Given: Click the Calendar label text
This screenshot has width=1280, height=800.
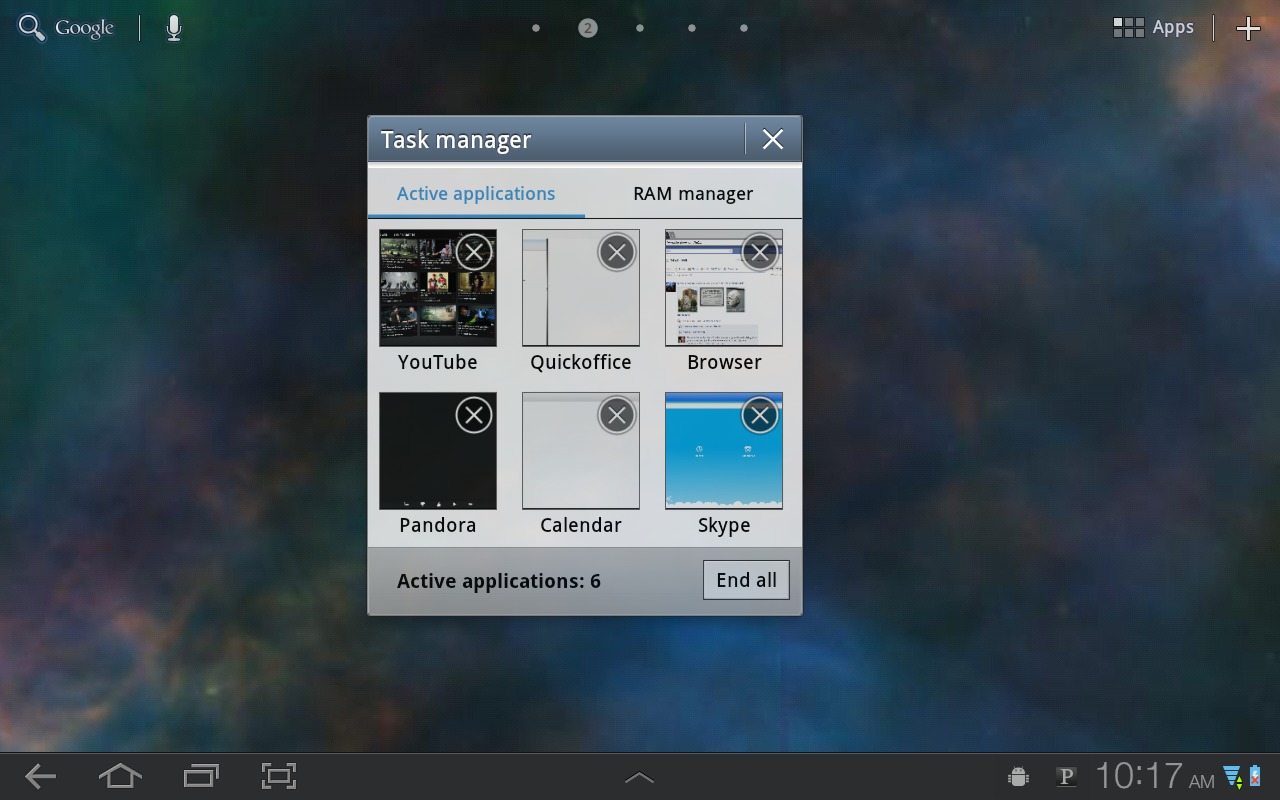Looking at the screenshot, I should click(x=581, y=525).
